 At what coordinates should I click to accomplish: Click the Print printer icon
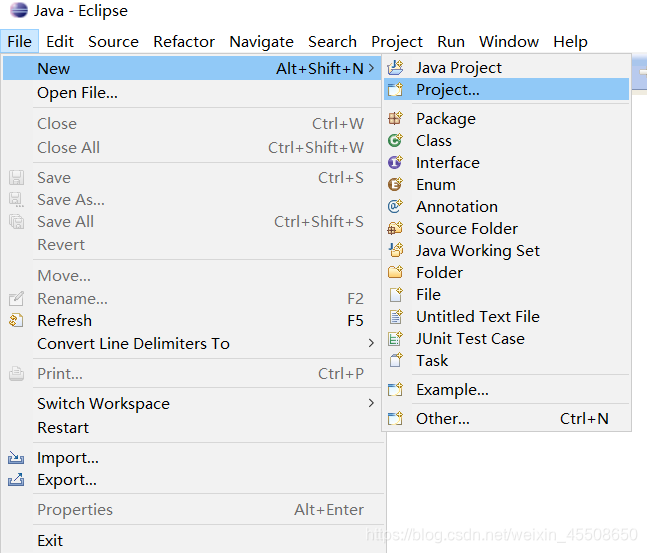tap(16, 373)
